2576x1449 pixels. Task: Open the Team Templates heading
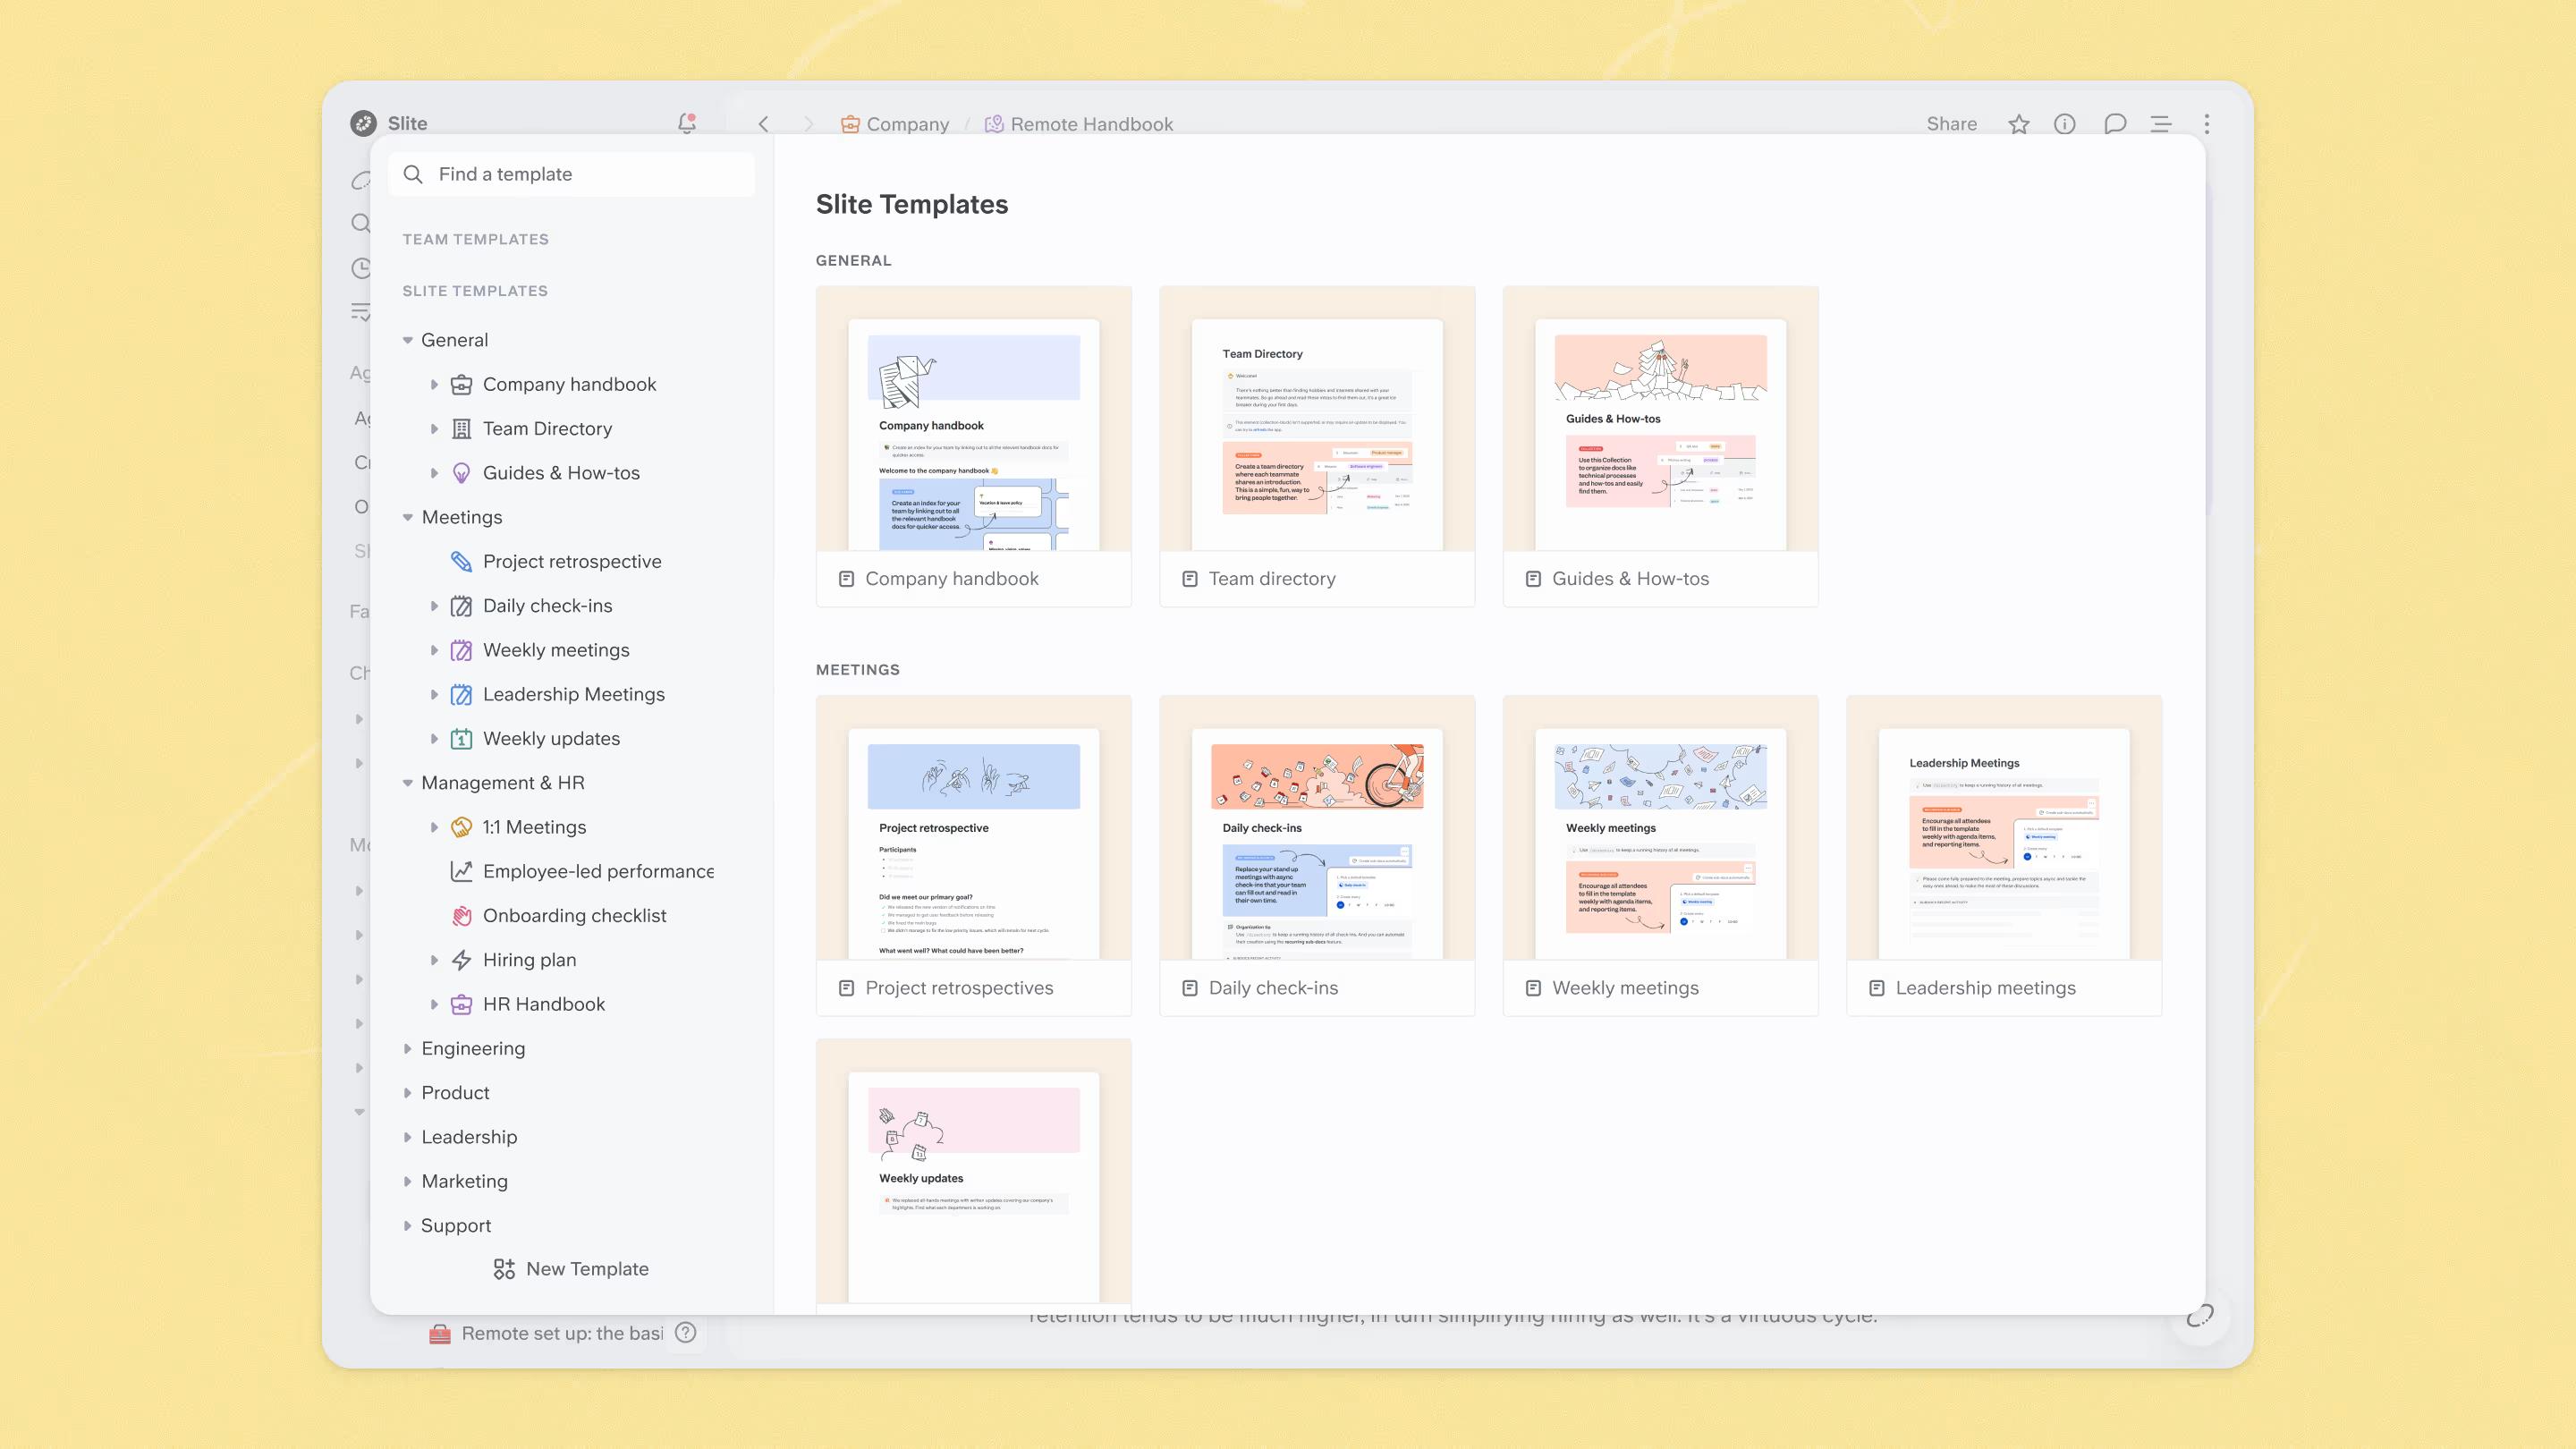pyautogui.click(x=475, y=239)
